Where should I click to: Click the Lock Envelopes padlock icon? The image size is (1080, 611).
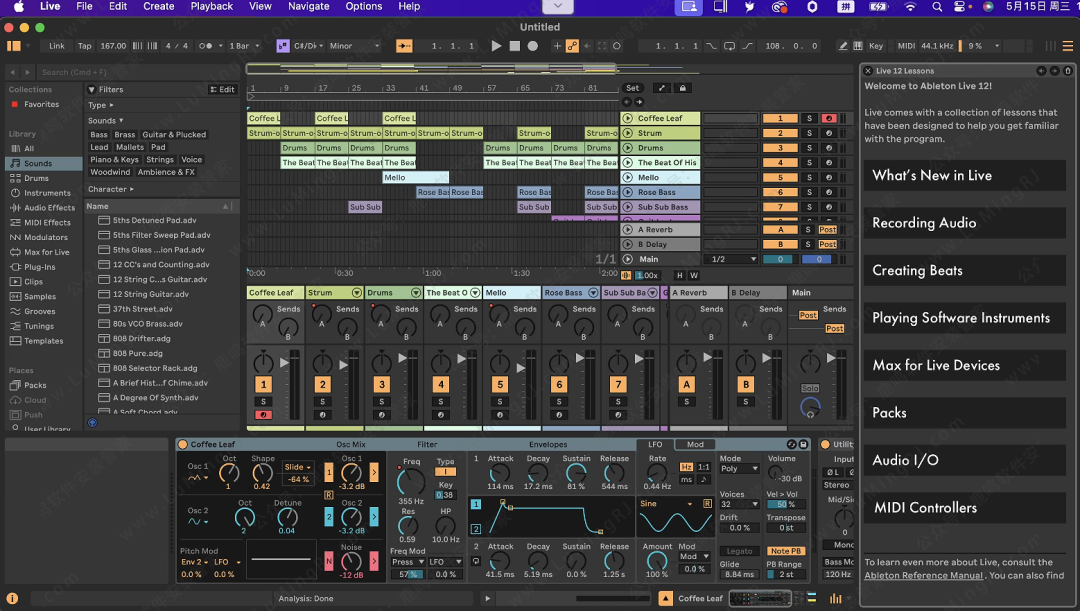(683, 88)
